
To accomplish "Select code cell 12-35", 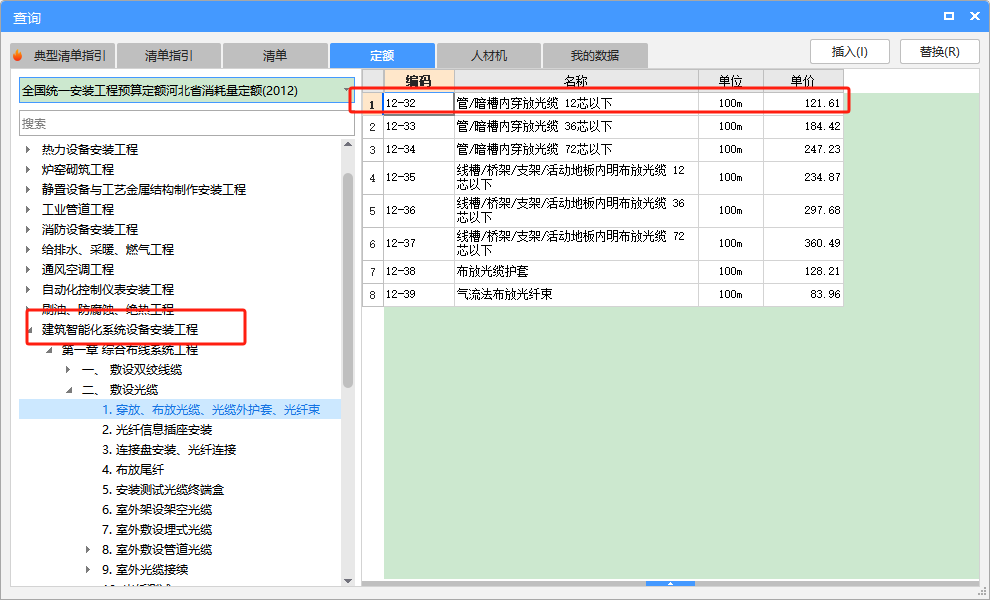I will coord(419,177).
